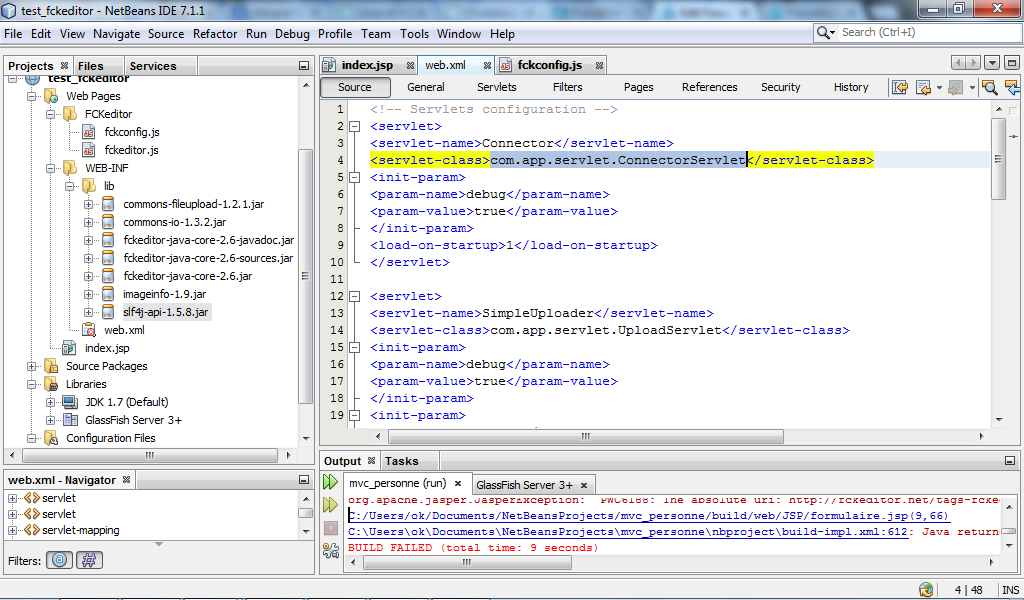Viewport: 1024px width, 600px height.
Task: Switch to General view of web.xml
Action: point(426,87)
